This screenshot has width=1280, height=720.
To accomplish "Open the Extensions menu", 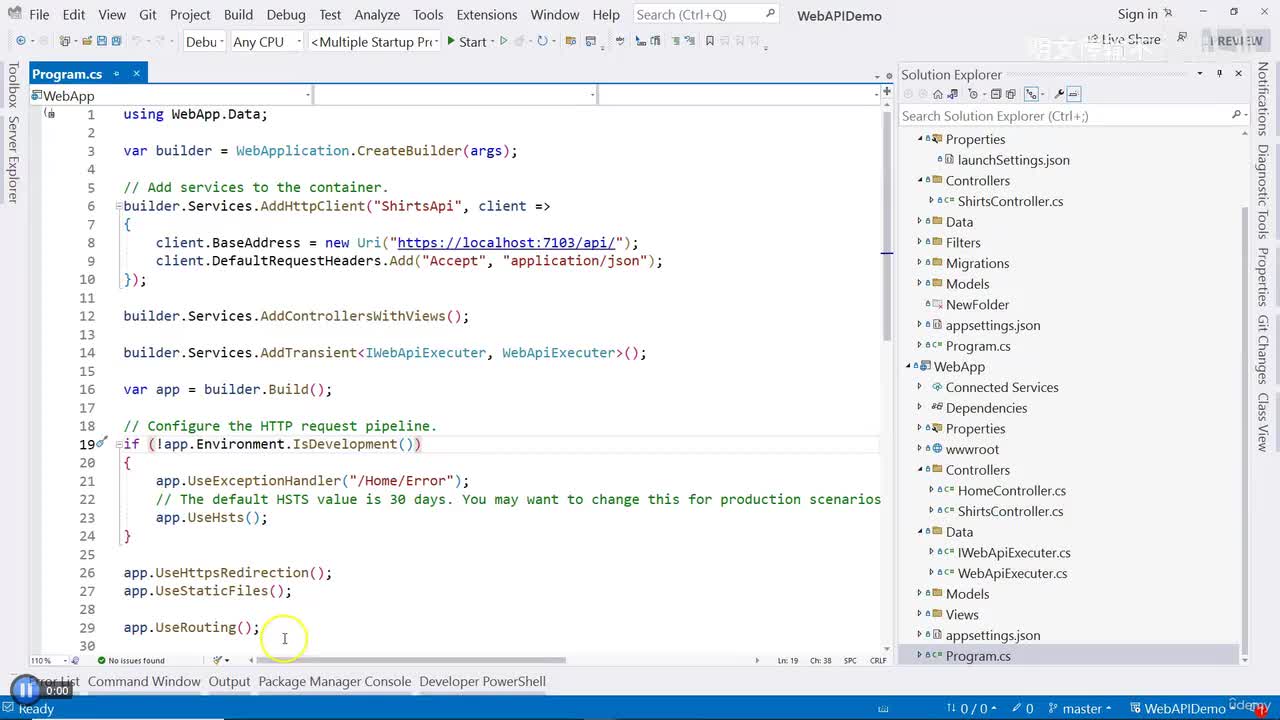I will [486, 14].
